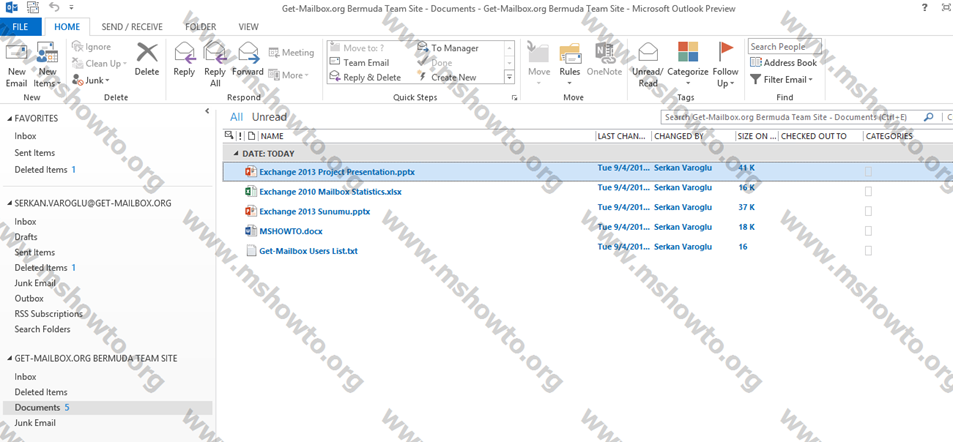This screenshot has height=442, width=953.
Task: Select the Move to: ? quick step
Action: tap(357, 48)
